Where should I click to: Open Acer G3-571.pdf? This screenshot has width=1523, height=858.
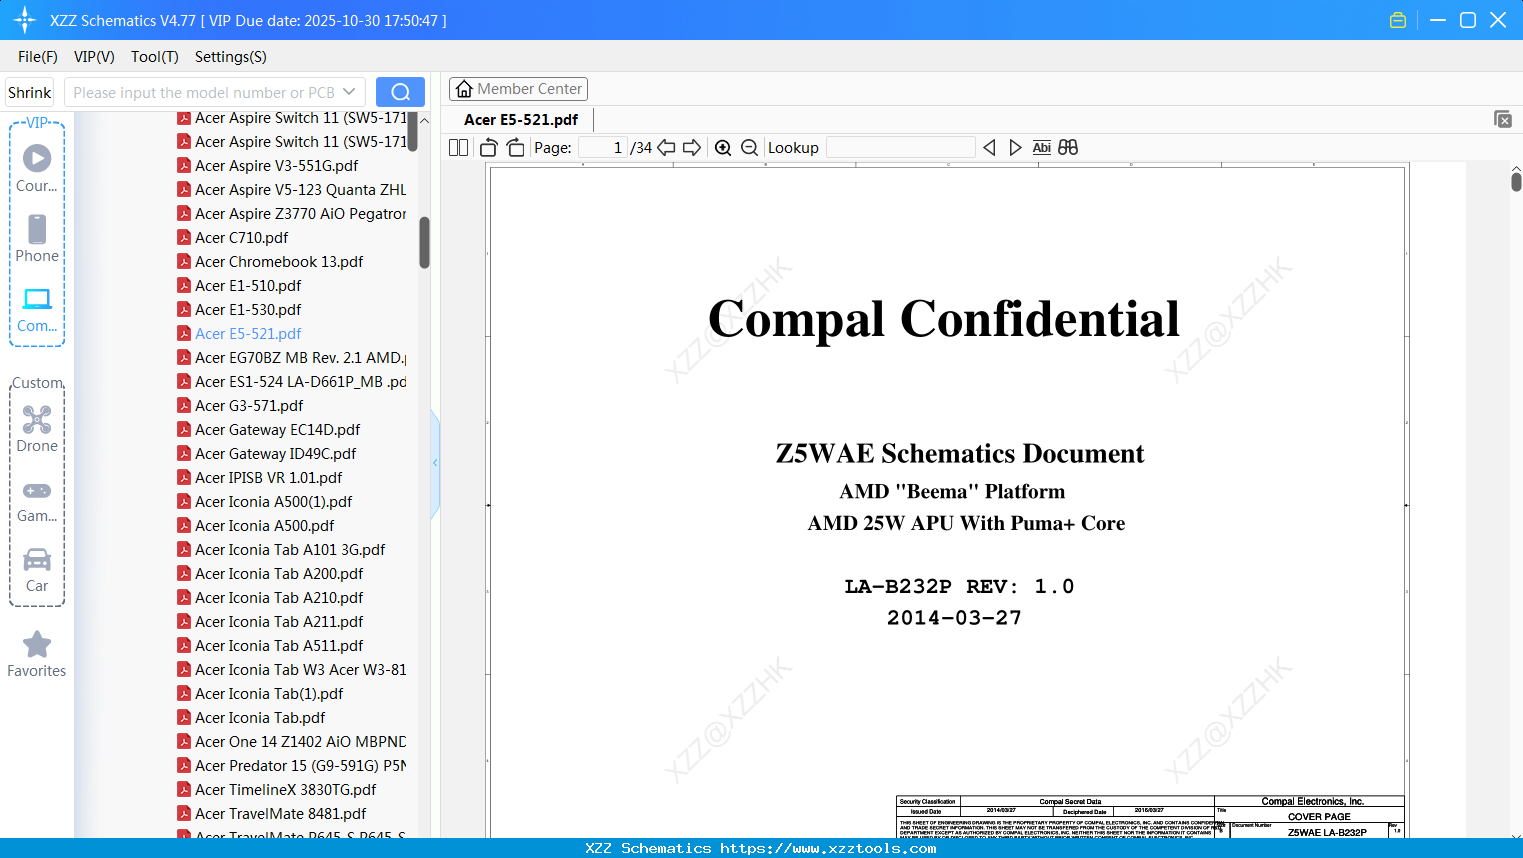coord(240,406)
